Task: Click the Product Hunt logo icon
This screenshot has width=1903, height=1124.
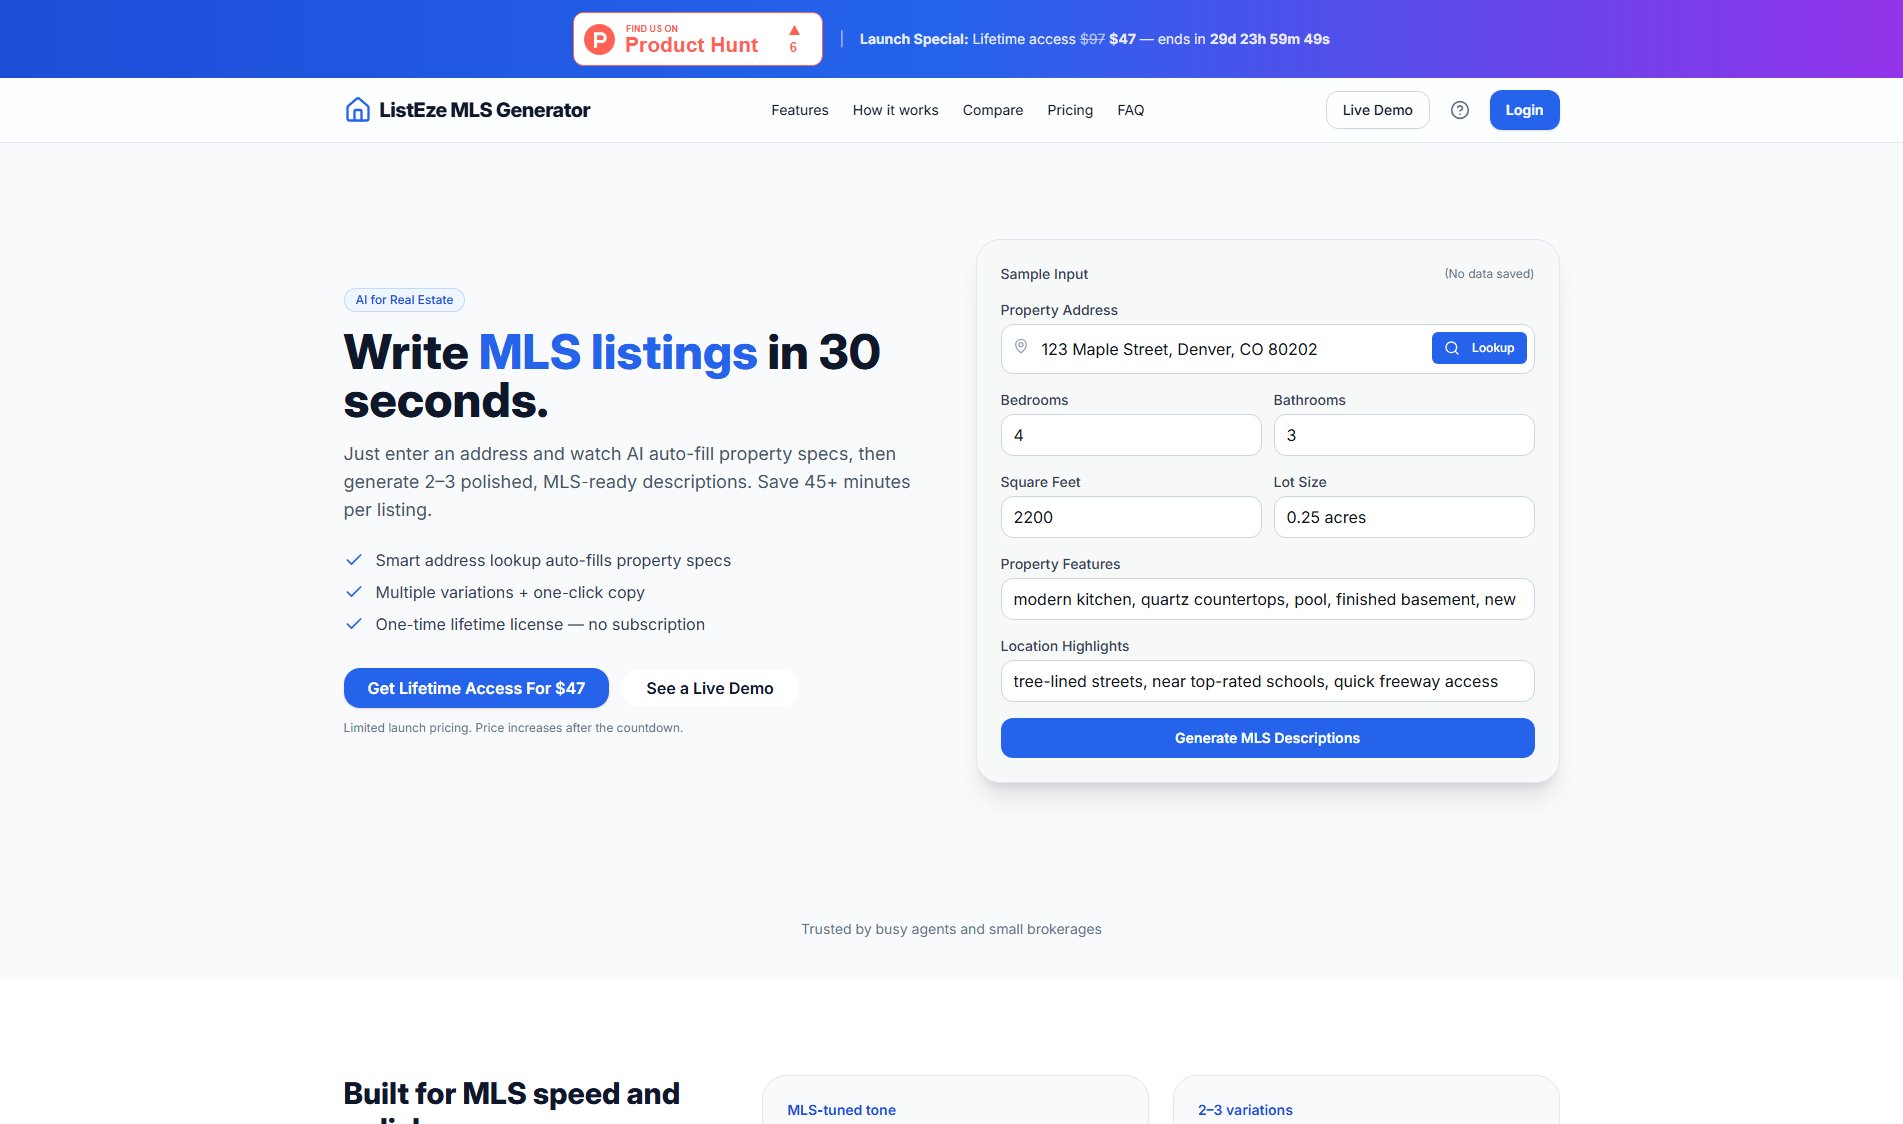Action: [x=599, y=40]
